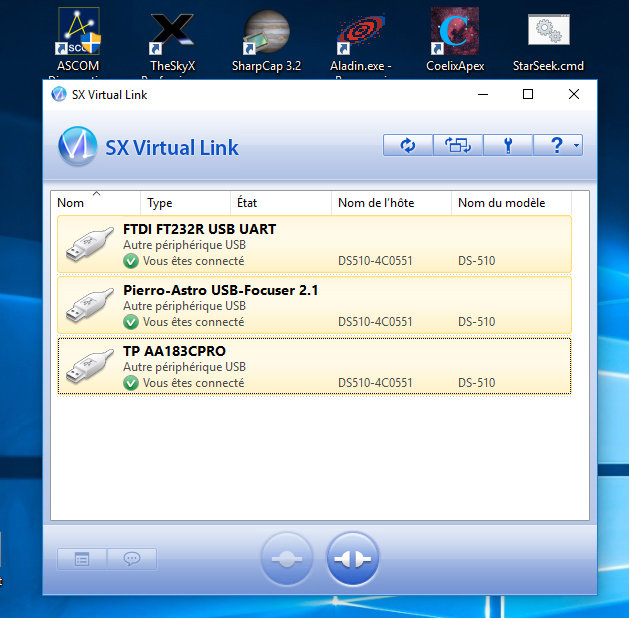The image size is (629, 618).
Task: Click model DS-510 in TP AA183CPRO row
Action: pos(477,383)
